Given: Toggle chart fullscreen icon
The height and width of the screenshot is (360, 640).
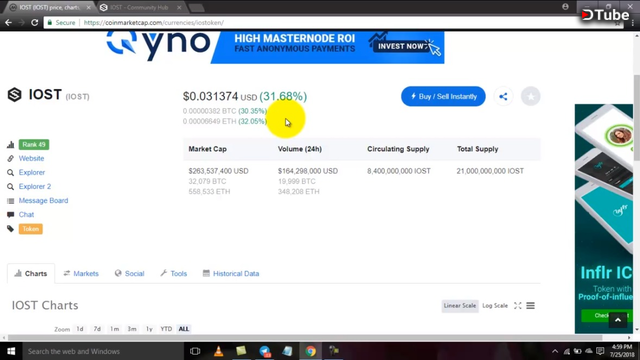Looking at the screenshot, I should click(518, 306).
